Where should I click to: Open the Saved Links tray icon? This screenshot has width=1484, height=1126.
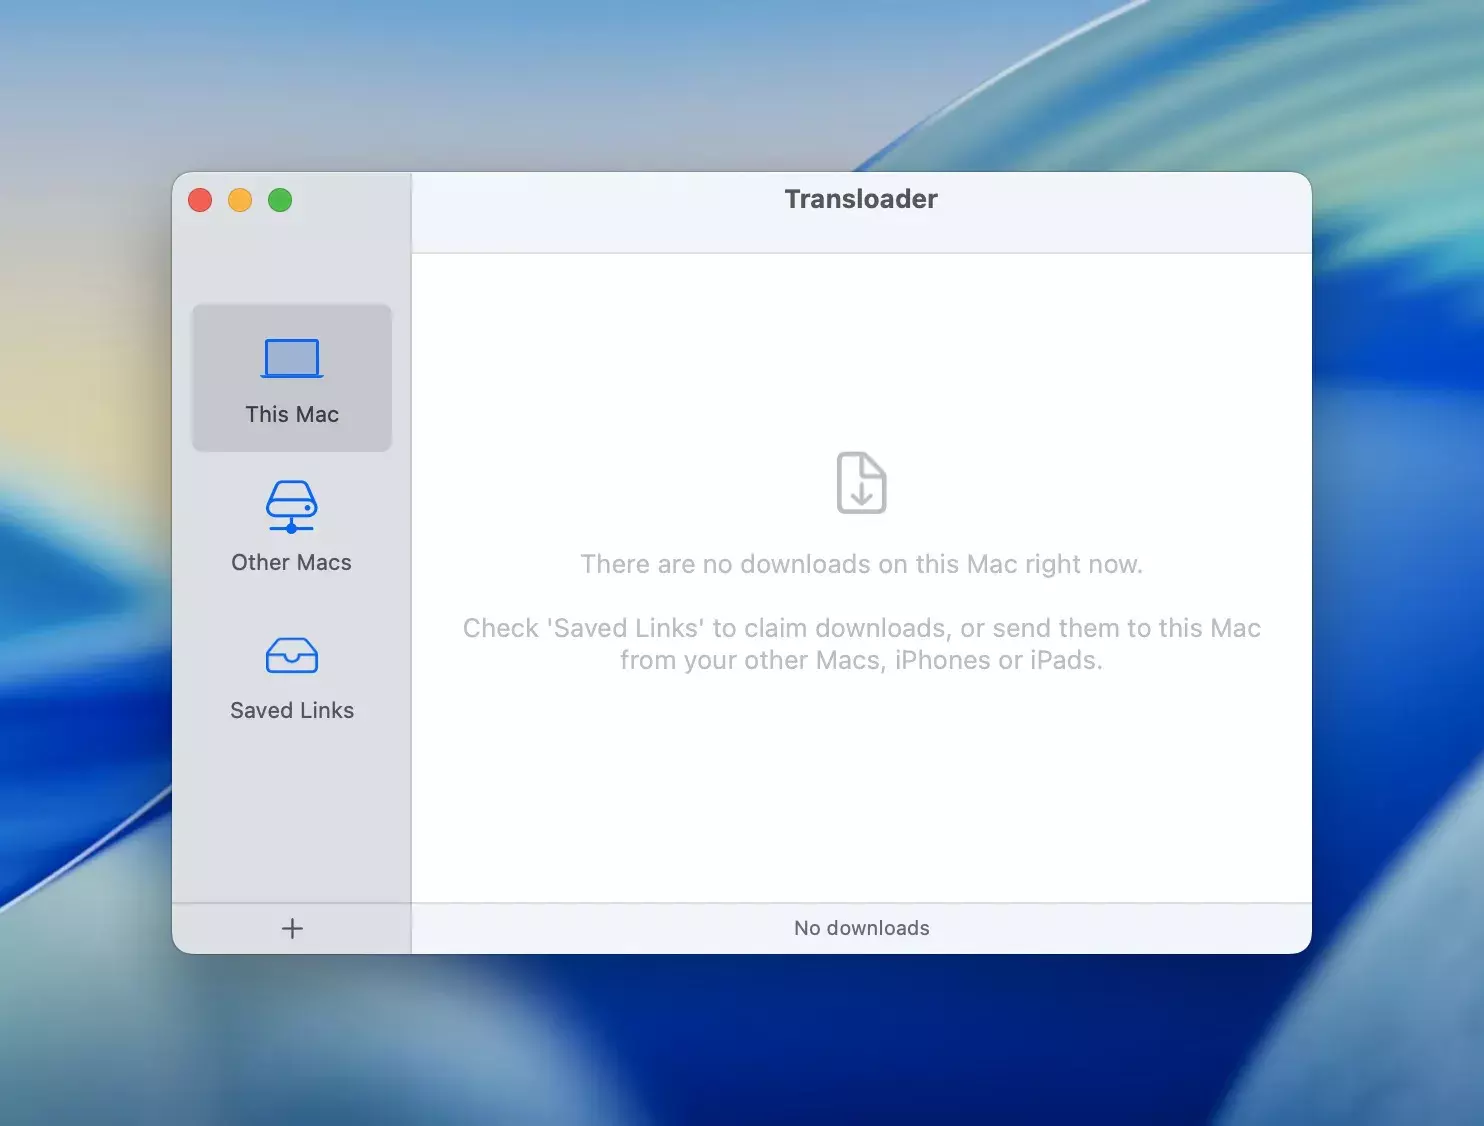click(292, 655)
